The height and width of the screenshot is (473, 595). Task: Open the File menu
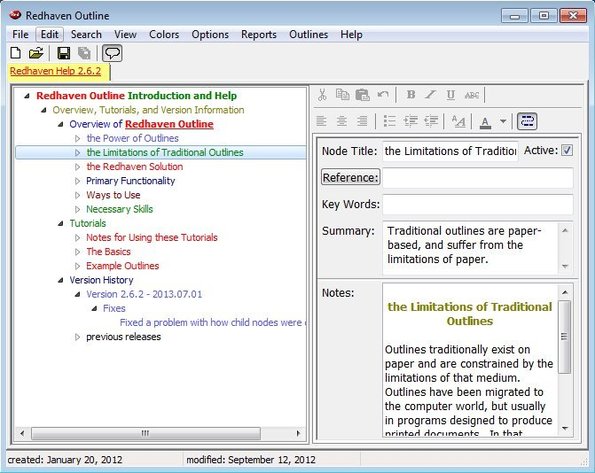[x=20, y=35]
